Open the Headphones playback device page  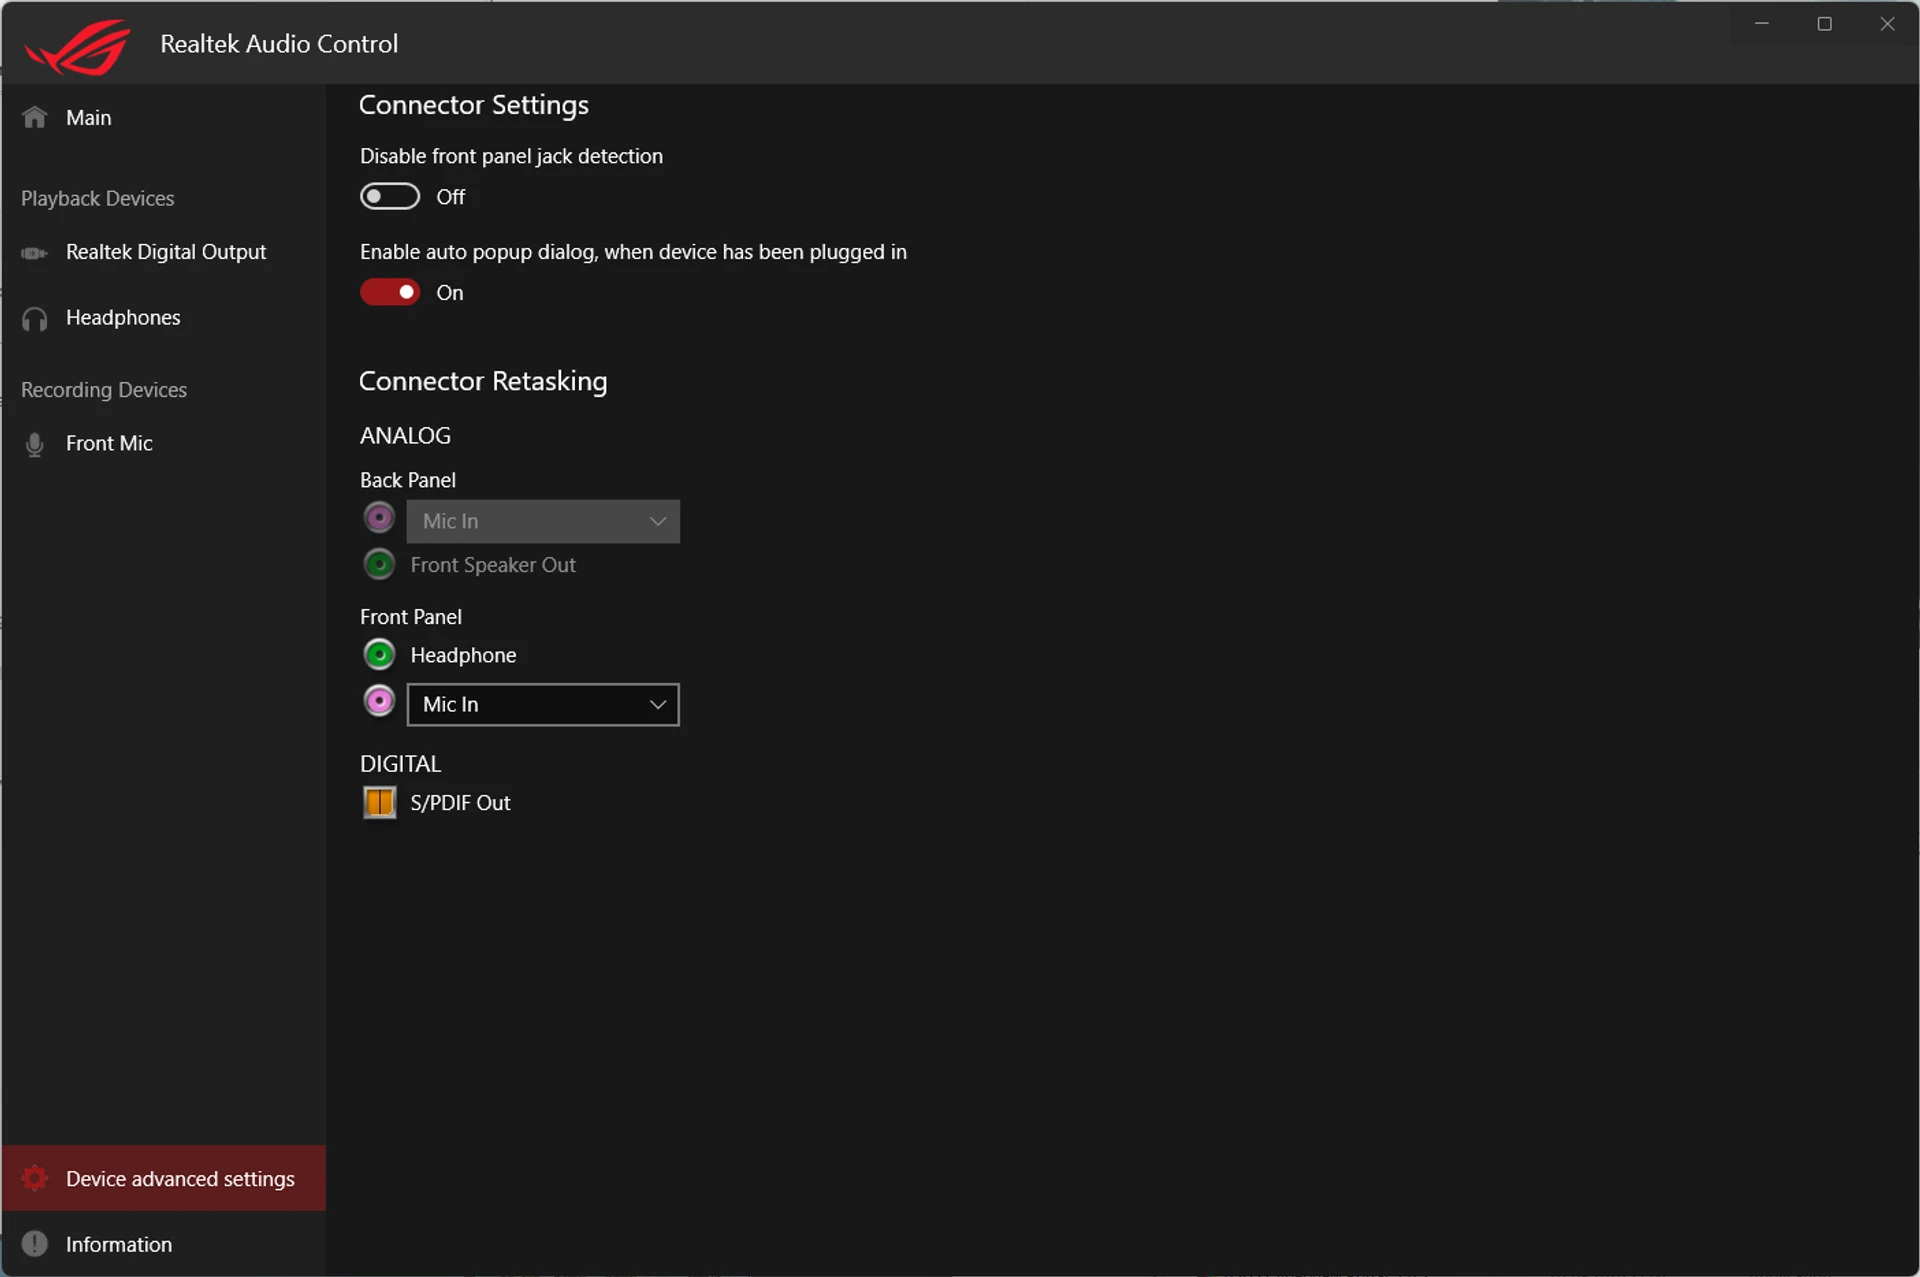click(163, 318)
